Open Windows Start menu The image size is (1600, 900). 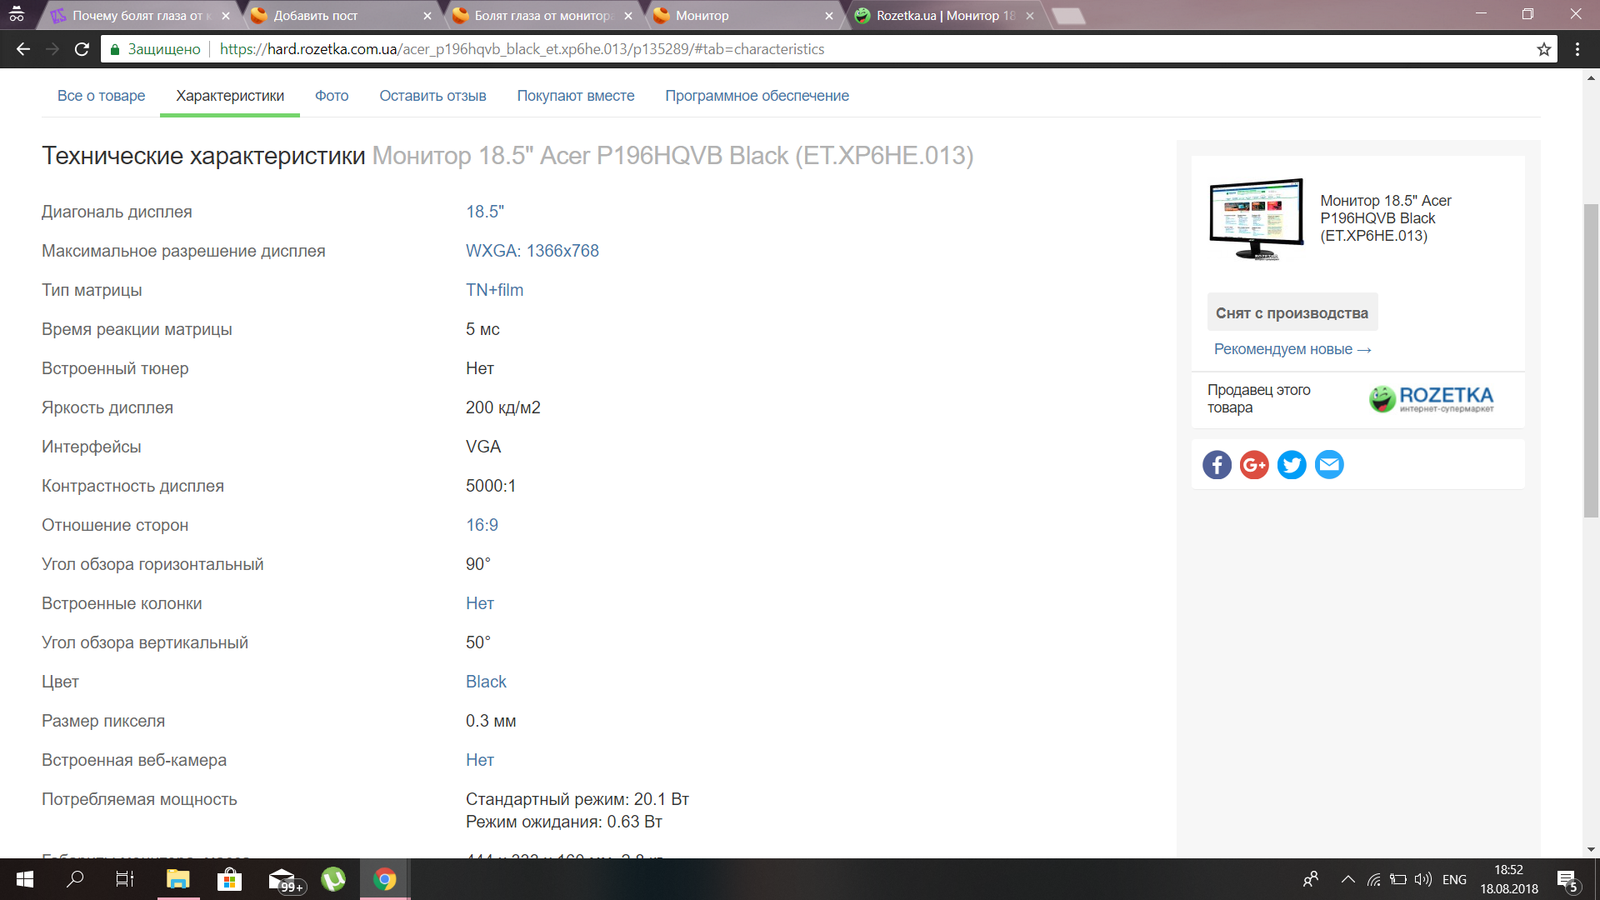click(x=24, y=879)
